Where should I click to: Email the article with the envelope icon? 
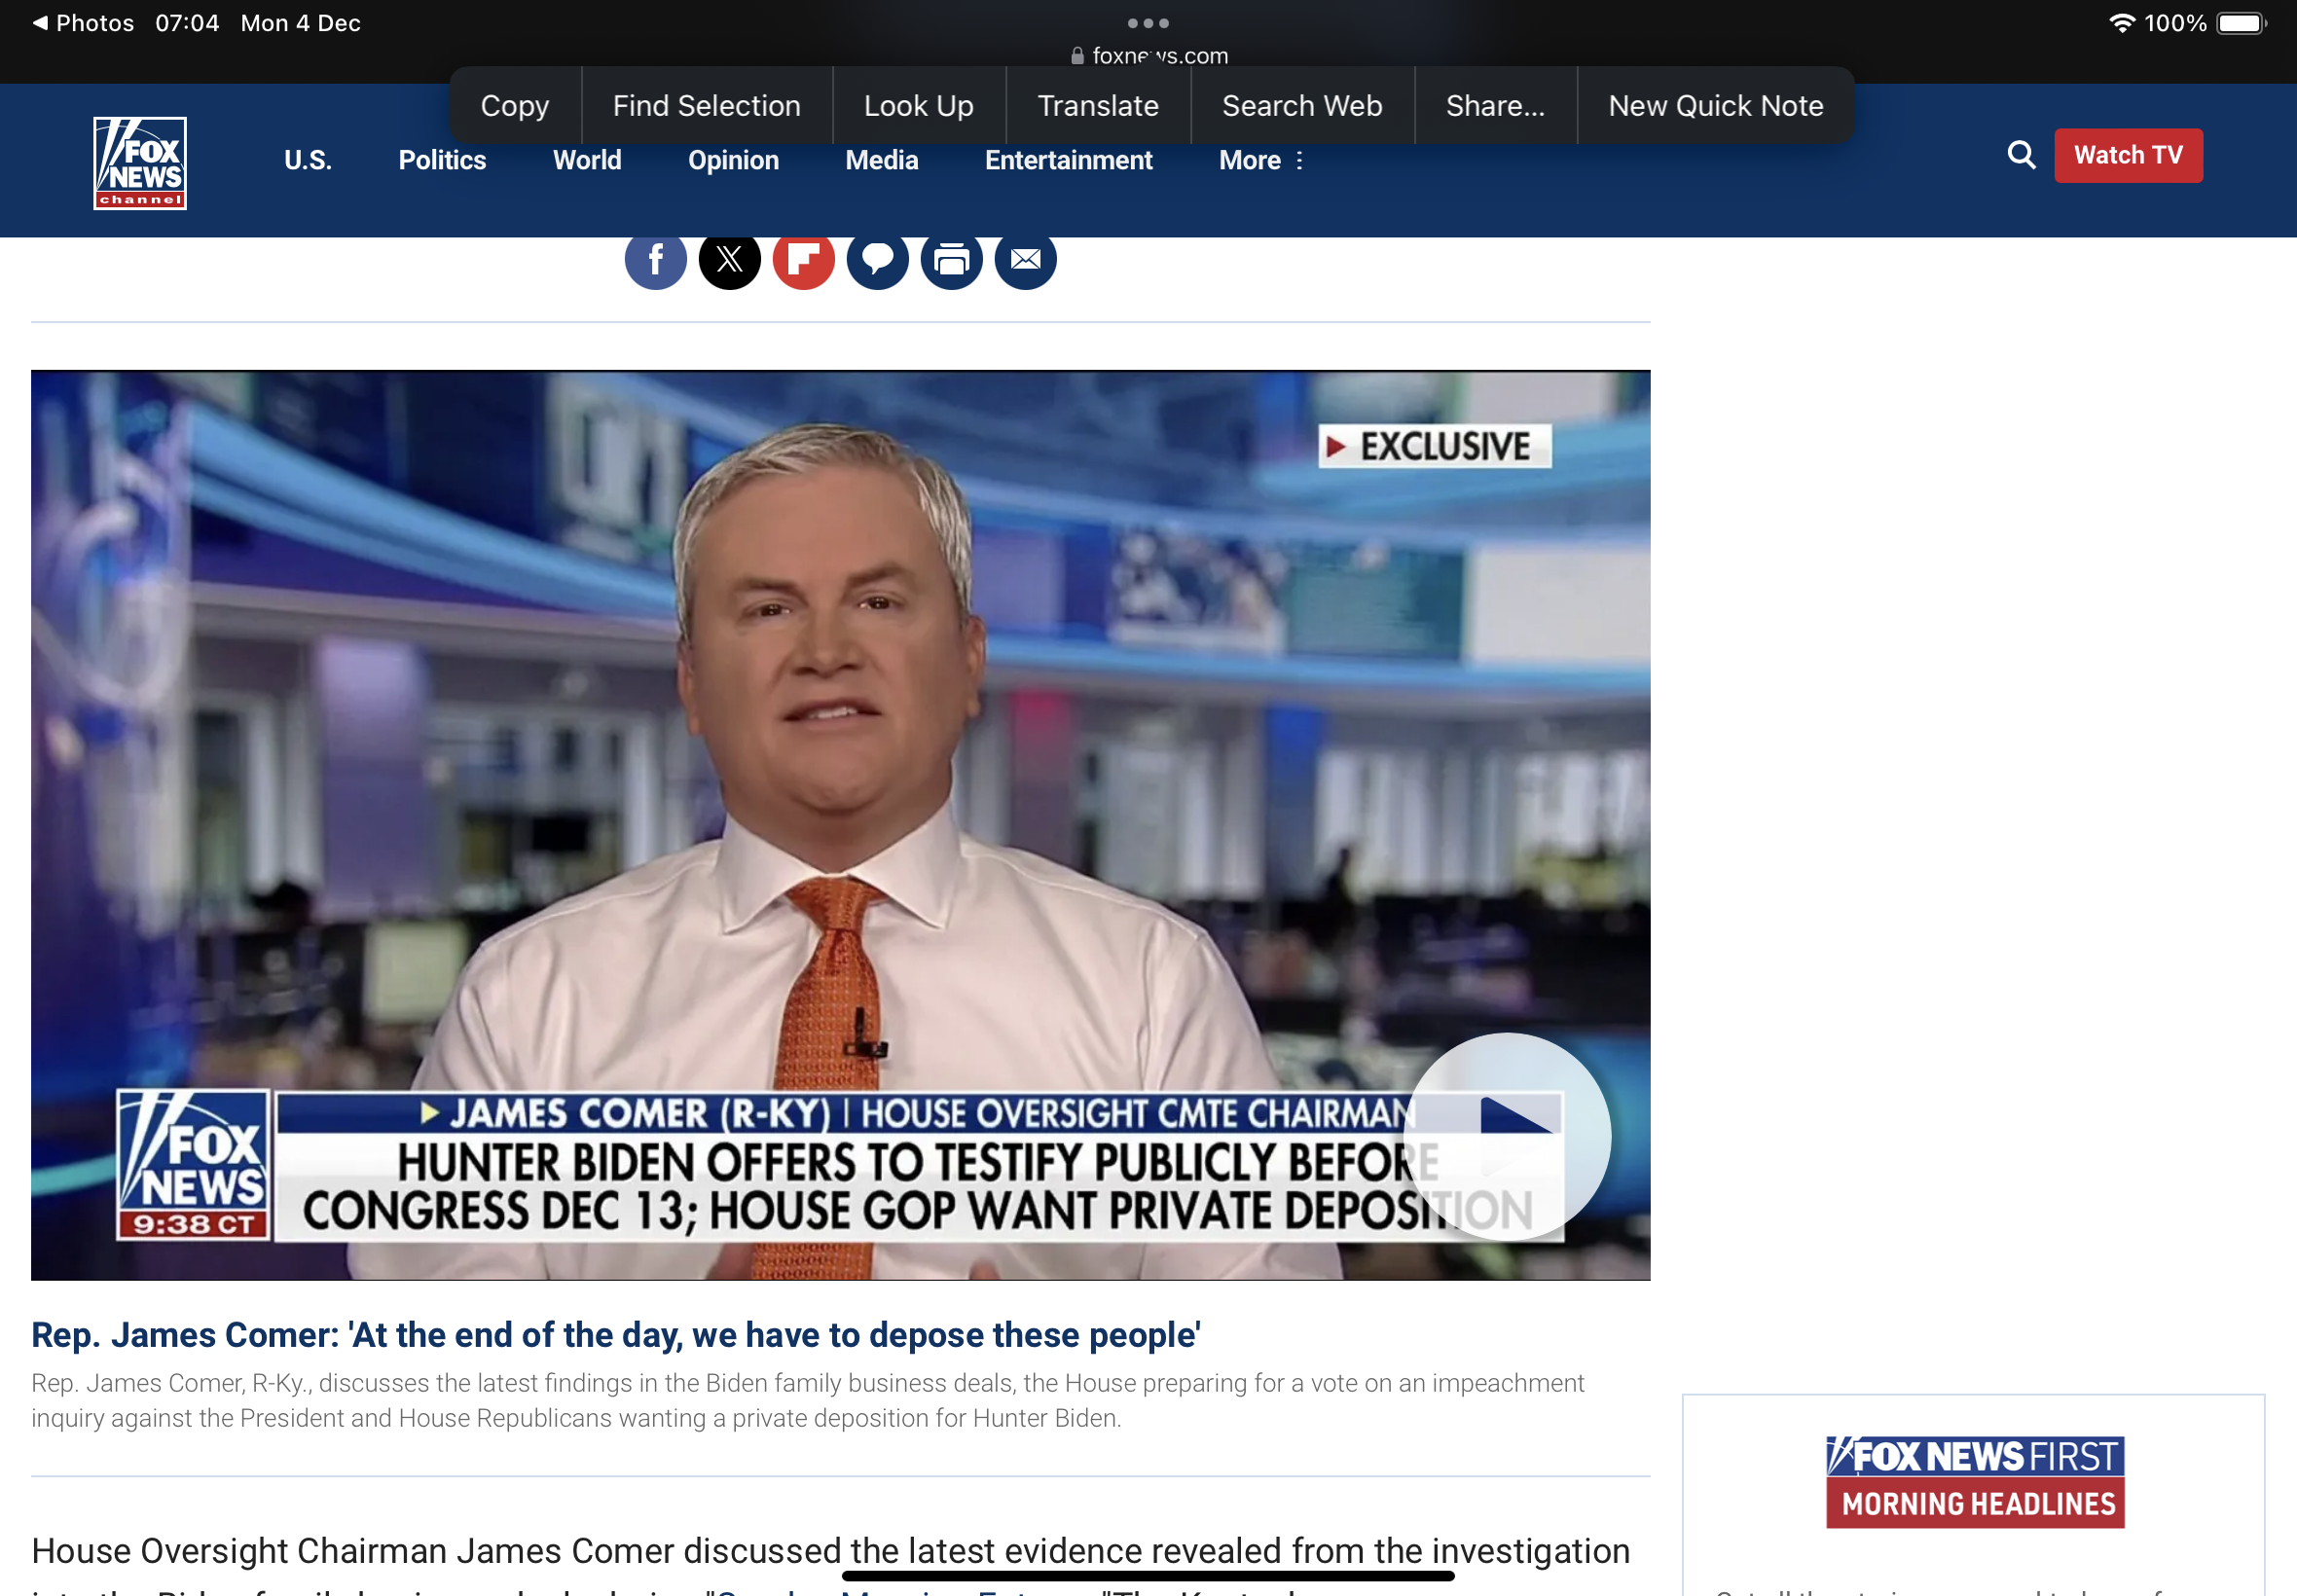pos(1026,260)
